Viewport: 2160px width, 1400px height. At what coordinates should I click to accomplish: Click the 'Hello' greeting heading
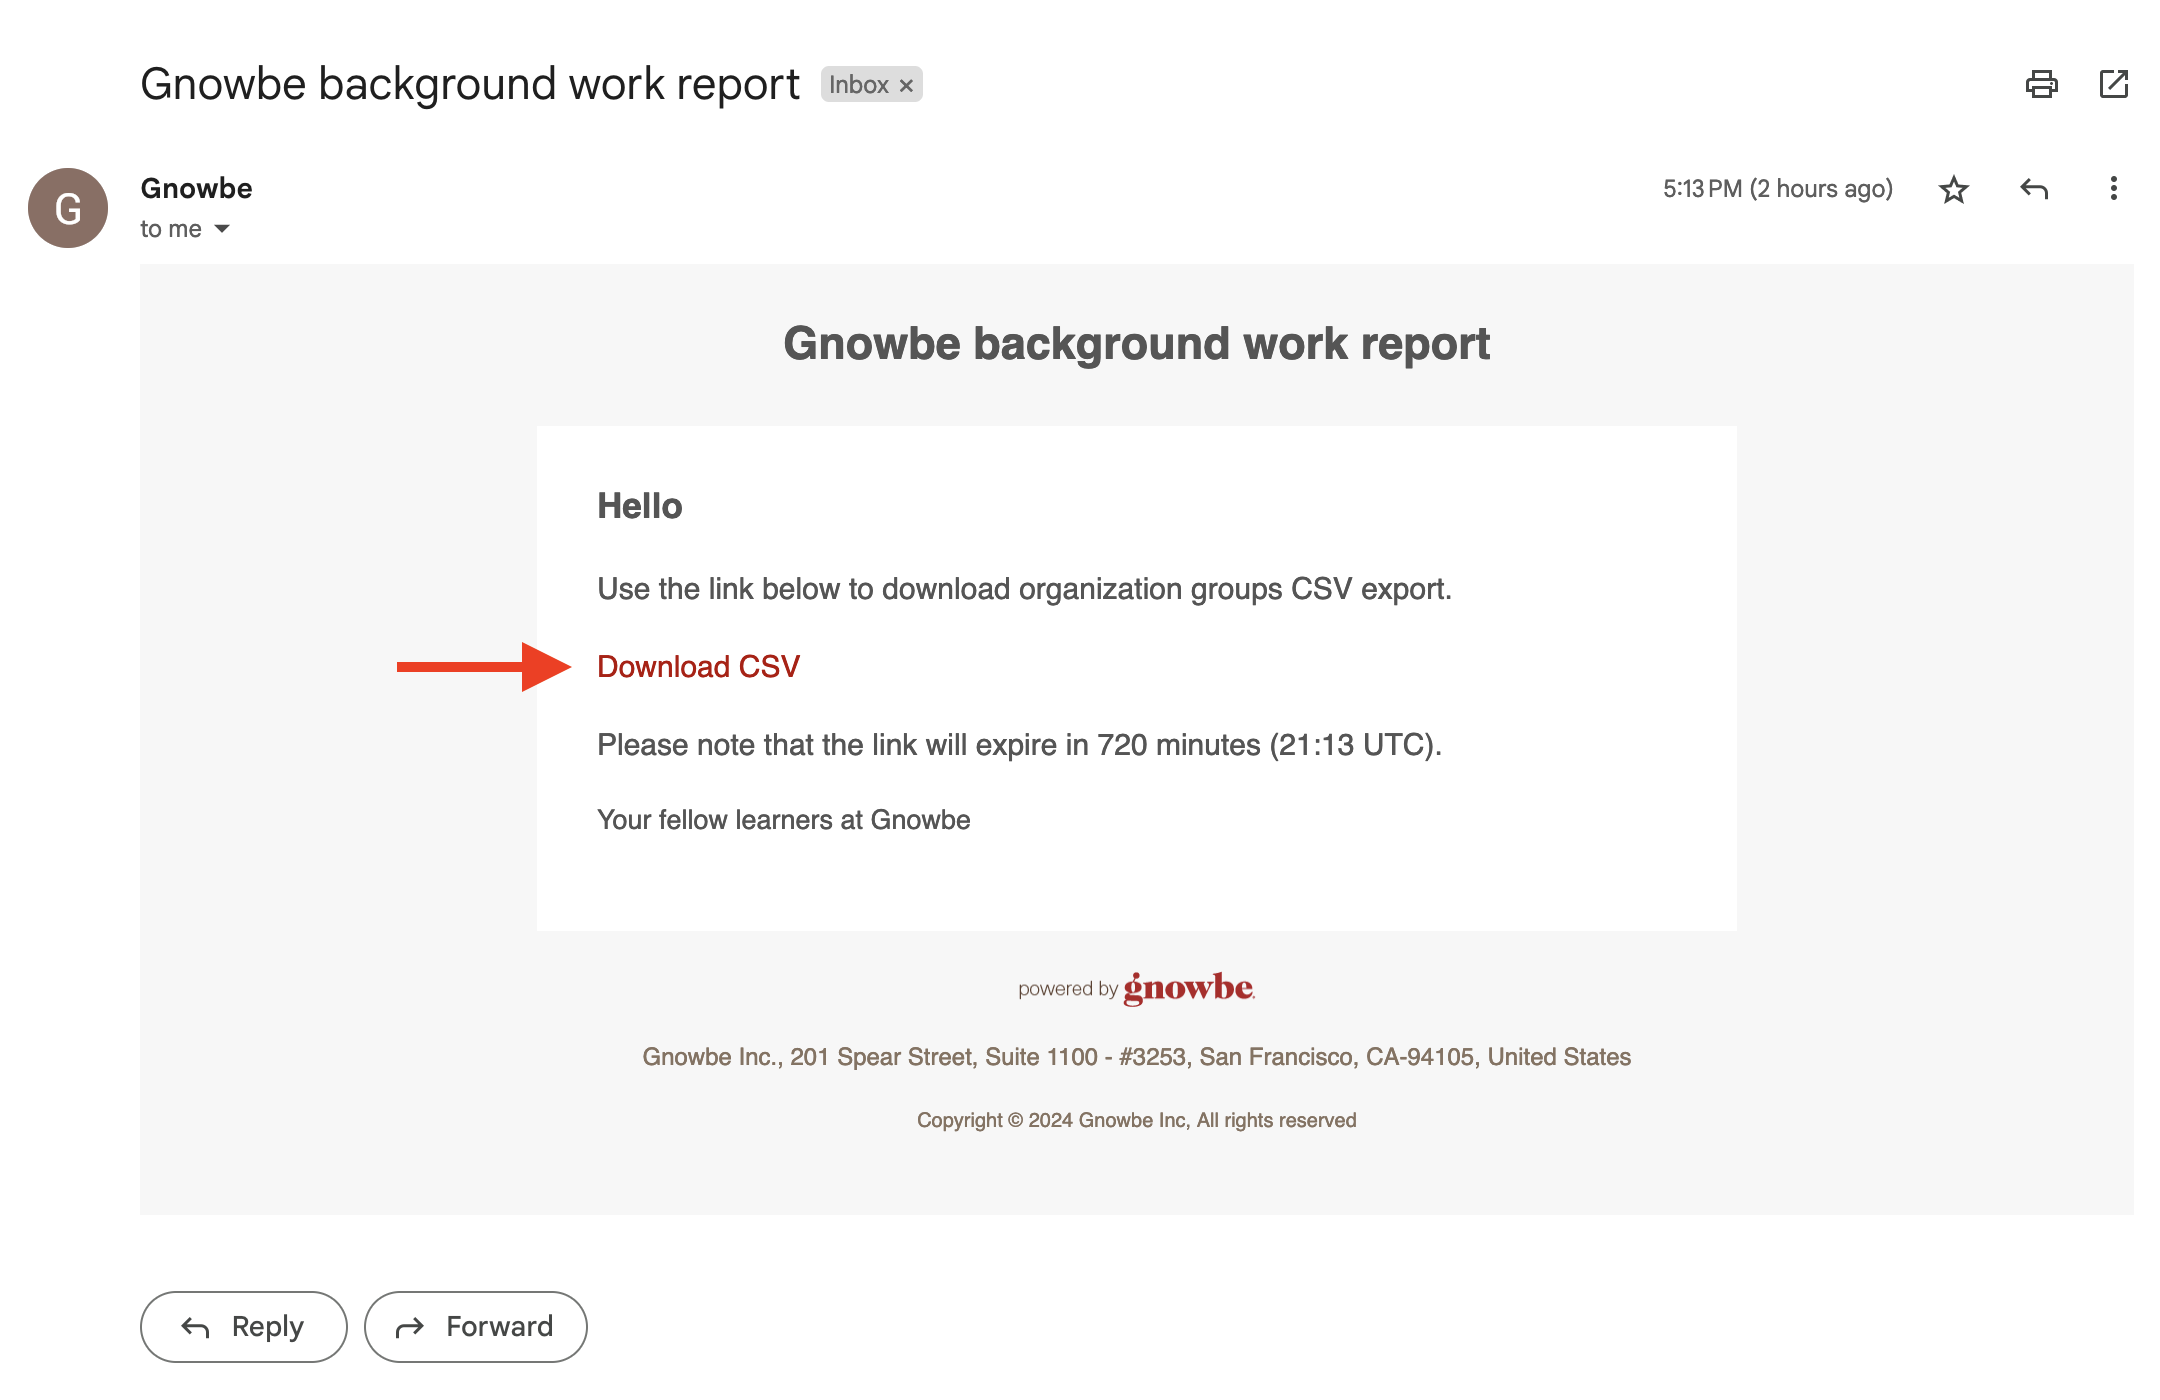640,506
